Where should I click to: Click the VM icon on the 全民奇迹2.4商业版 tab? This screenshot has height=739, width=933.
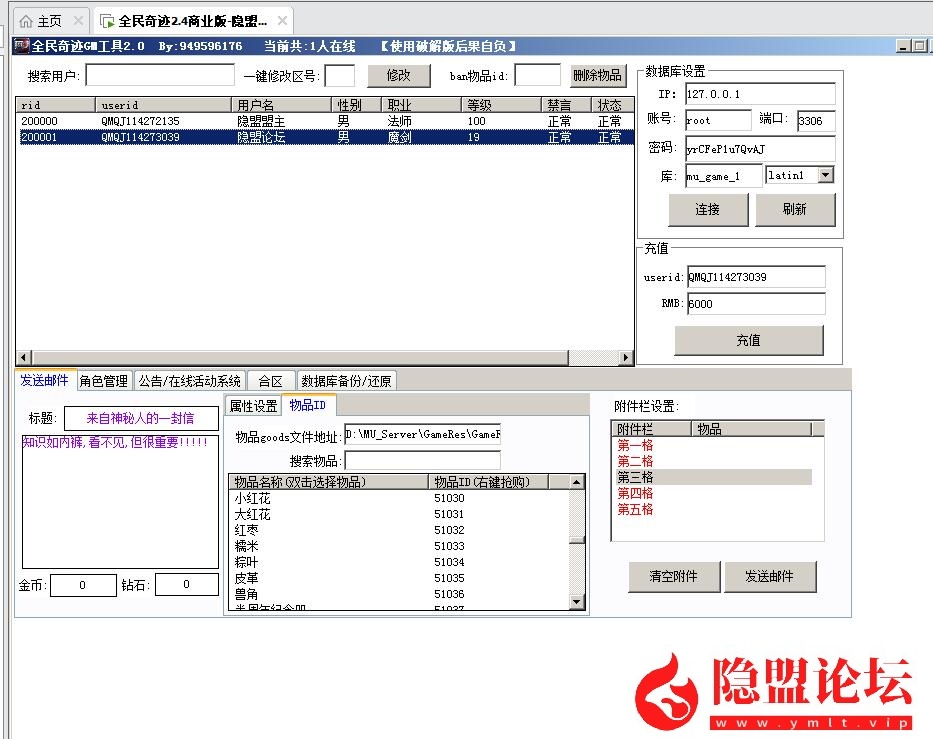click(107, 21)
